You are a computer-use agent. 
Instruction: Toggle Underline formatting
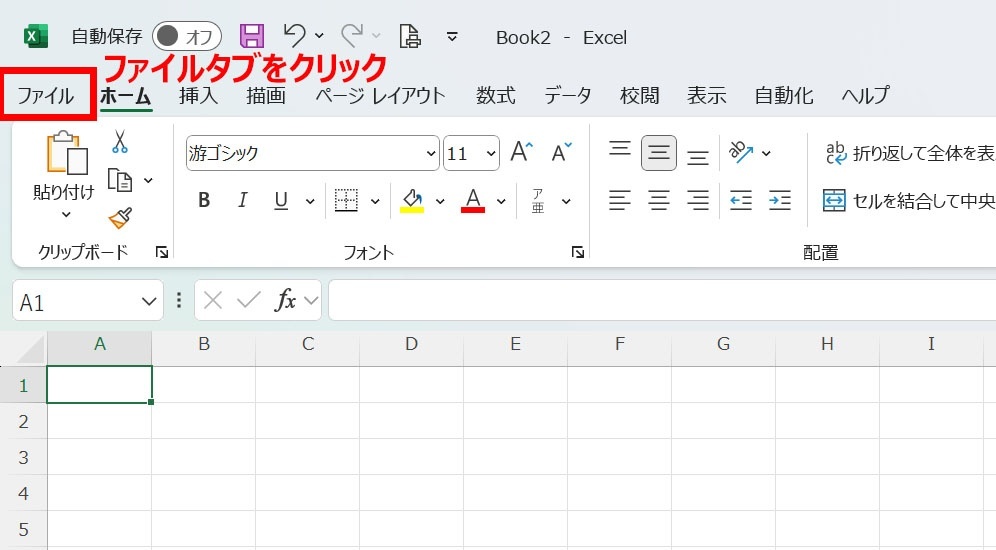[x=281, y=201]
